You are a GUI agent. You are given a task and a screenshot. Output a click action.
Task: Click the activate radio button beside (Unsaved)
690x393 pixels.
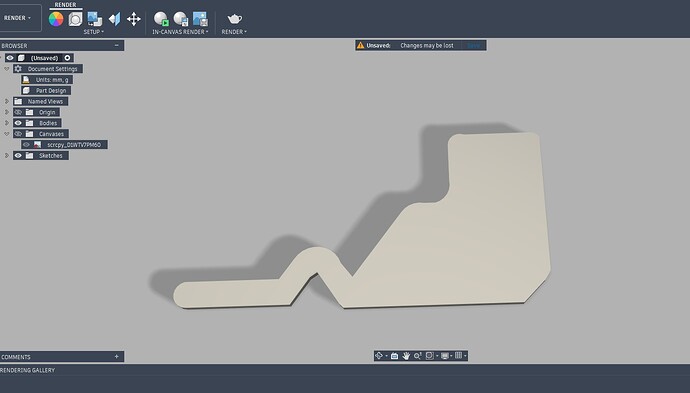pos(67,58)
